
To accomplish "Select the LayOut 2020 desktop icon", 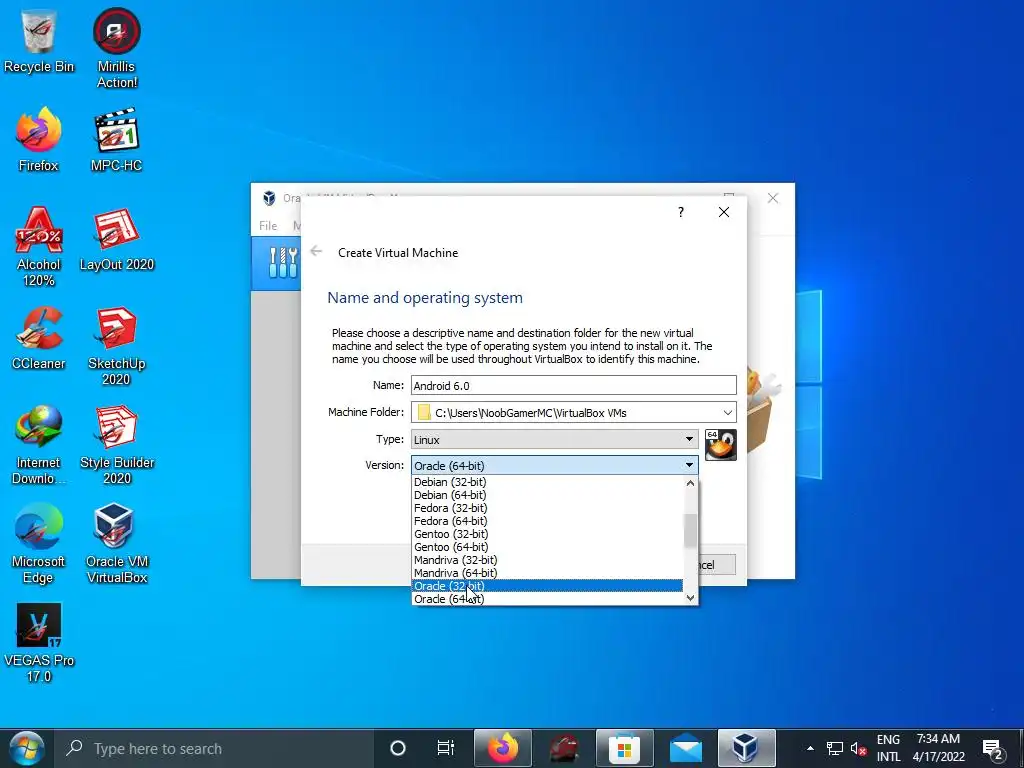I will pos(117,239).
